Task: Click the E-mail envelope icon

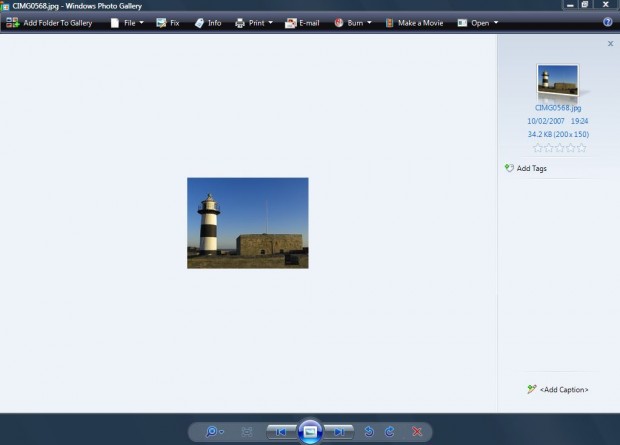Action: coord(291,23)
